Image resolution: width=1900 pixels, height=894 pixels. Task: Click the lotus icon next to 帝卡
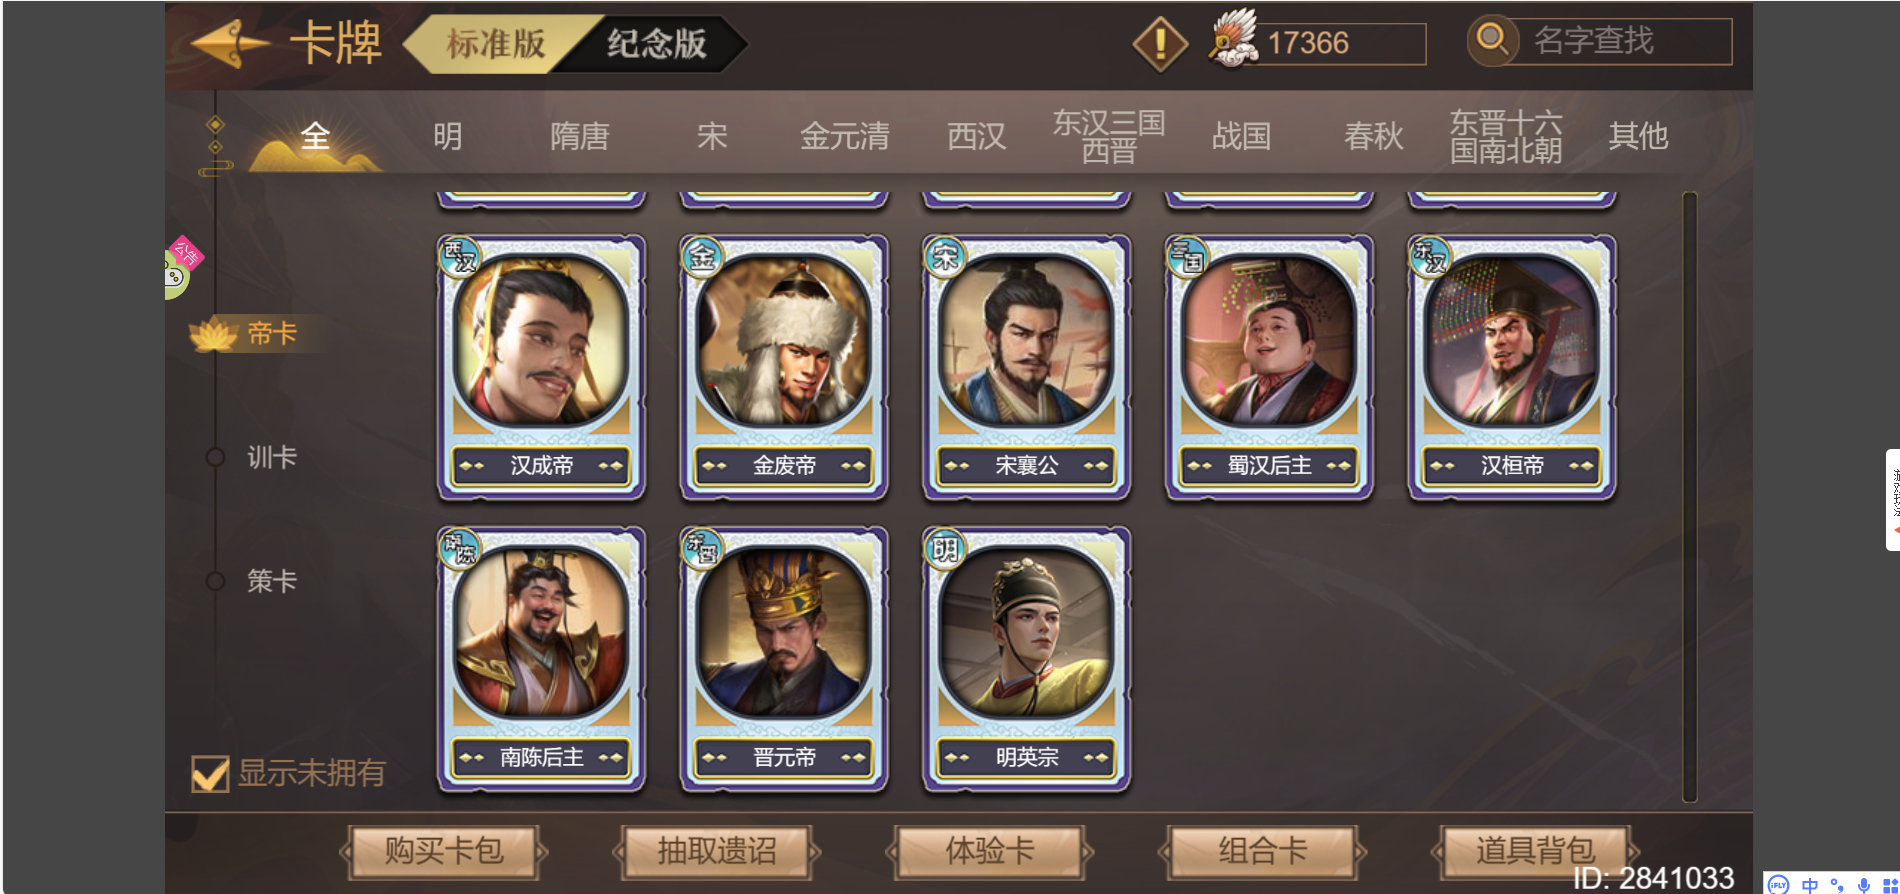pos(214,335)
